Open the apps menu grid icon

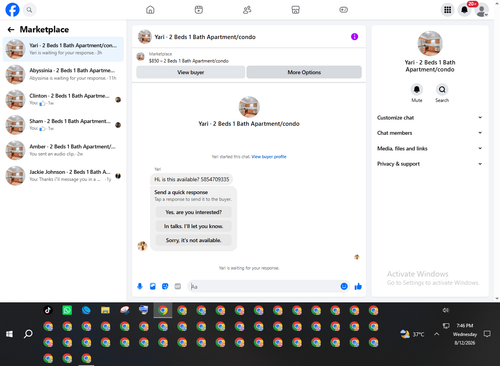pos(447,10)
